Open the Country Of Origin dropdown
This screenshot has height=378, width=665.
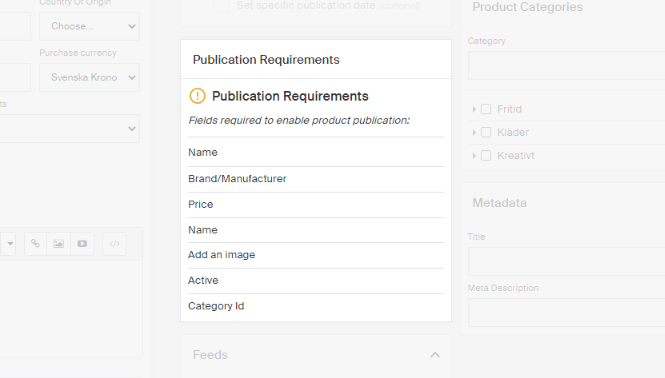(89, 26)
